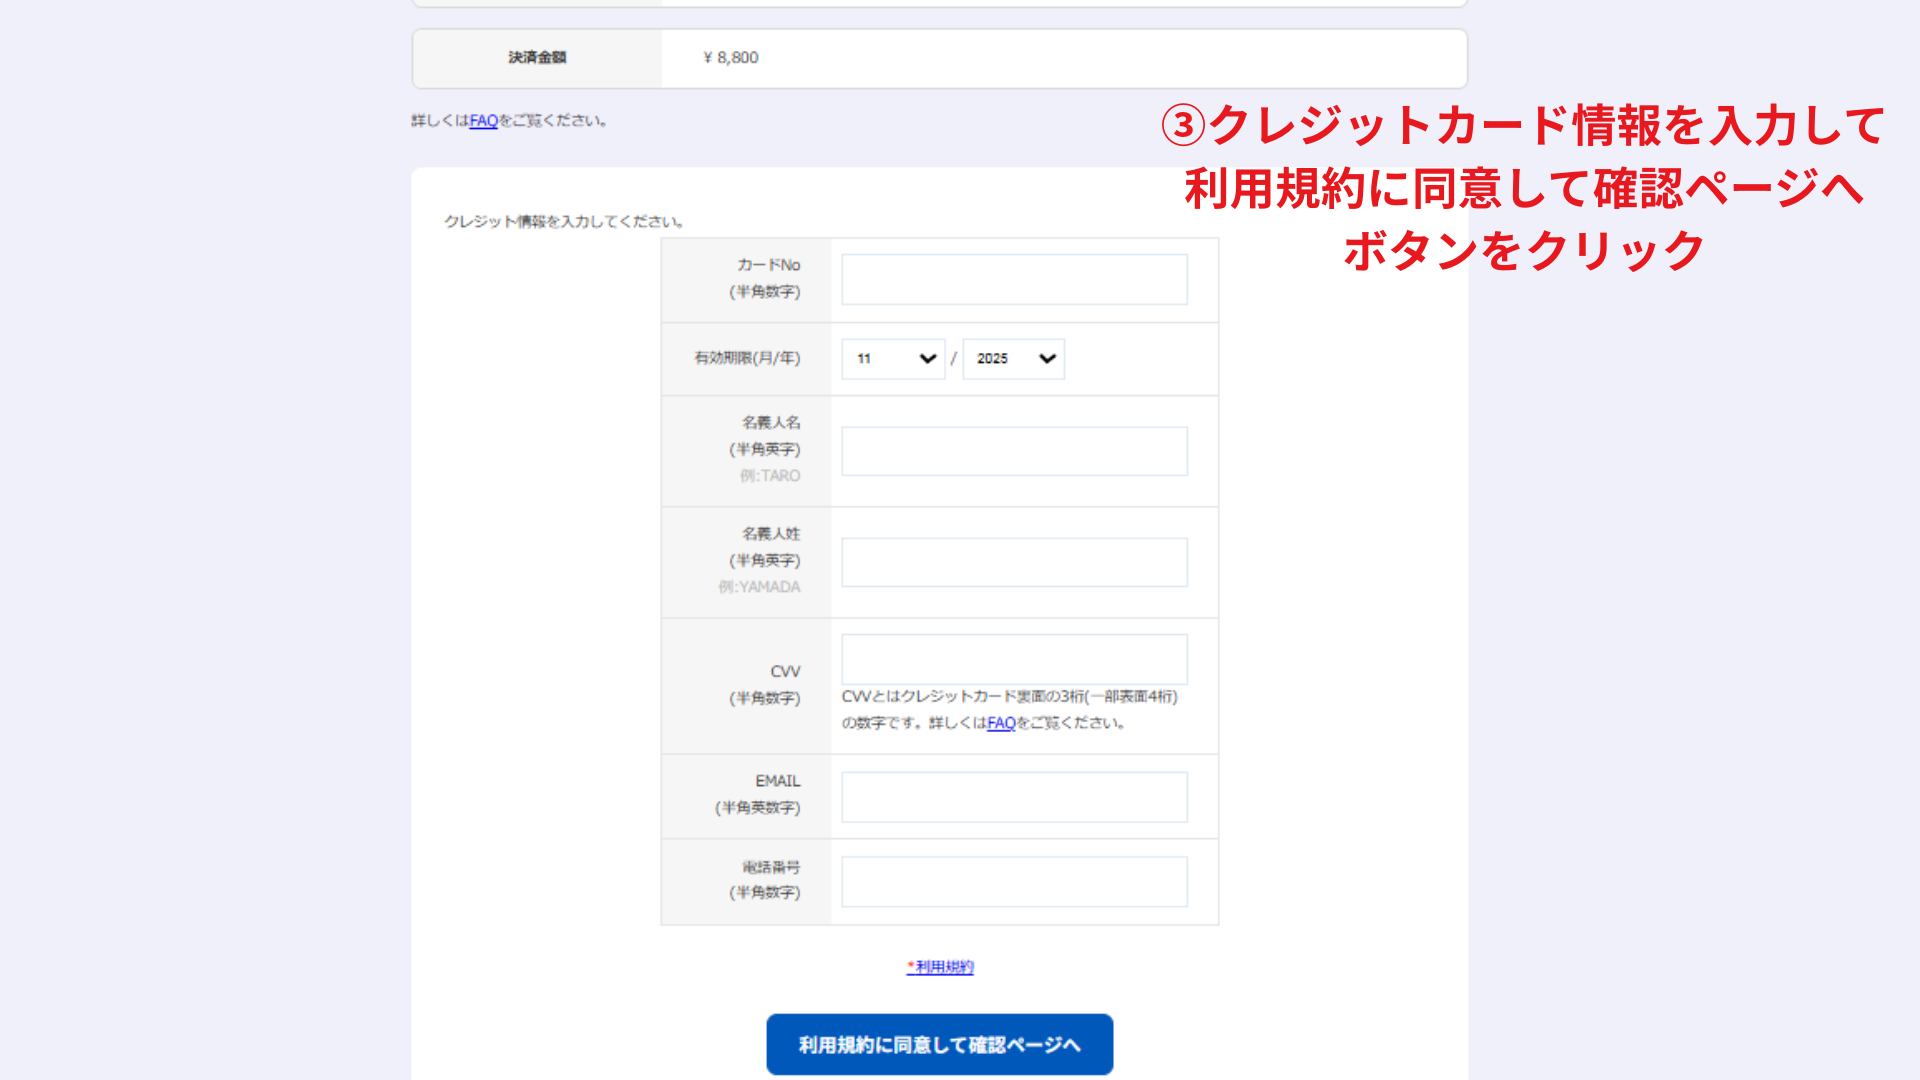This screenshot has width=1920, height=1080.
Task: Open the expiry year dropdown showing 2025
Action: pyautogui.click(x=1012, y=358)
